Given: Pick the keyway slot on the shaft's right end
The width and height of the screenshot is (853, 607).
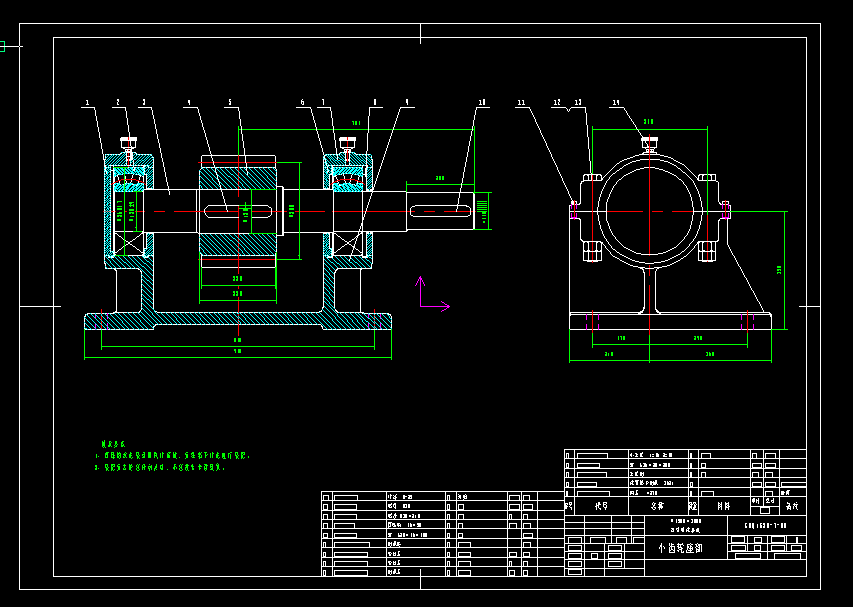Looking at the screenshot, I should click(x=440, y=210).
